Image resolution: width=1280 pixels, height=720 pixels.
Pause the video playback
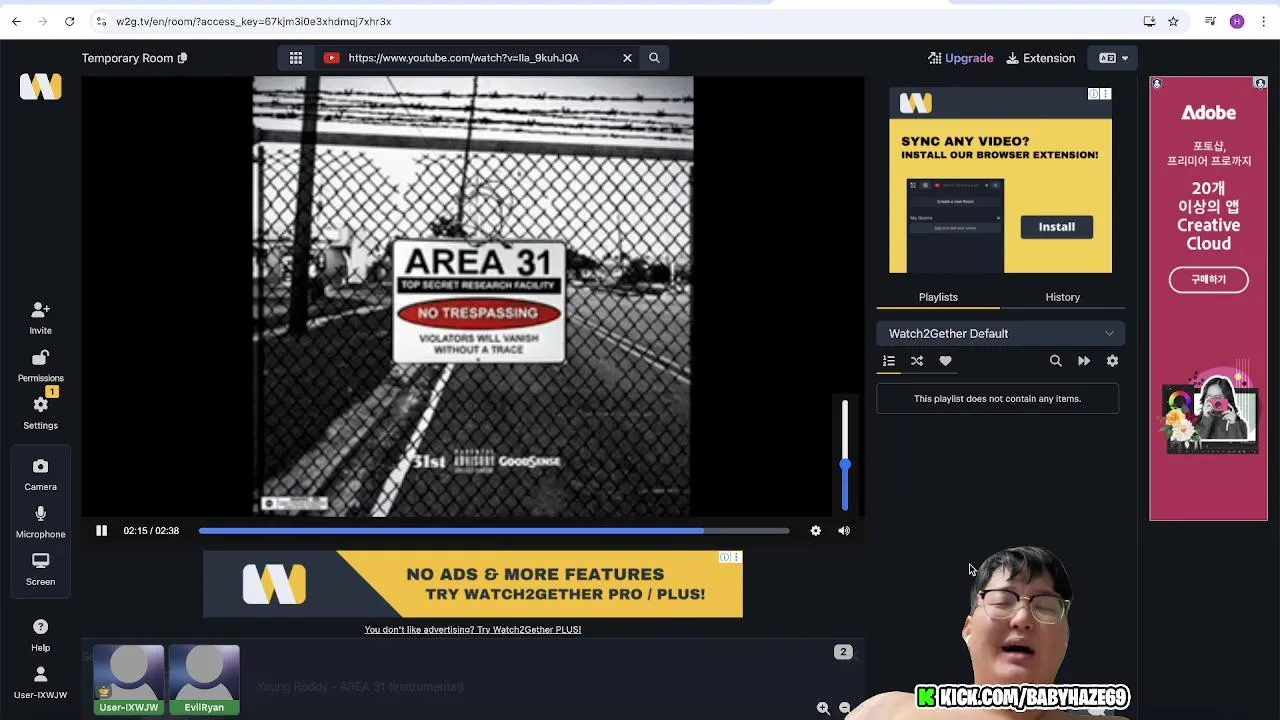pos(101,531)
